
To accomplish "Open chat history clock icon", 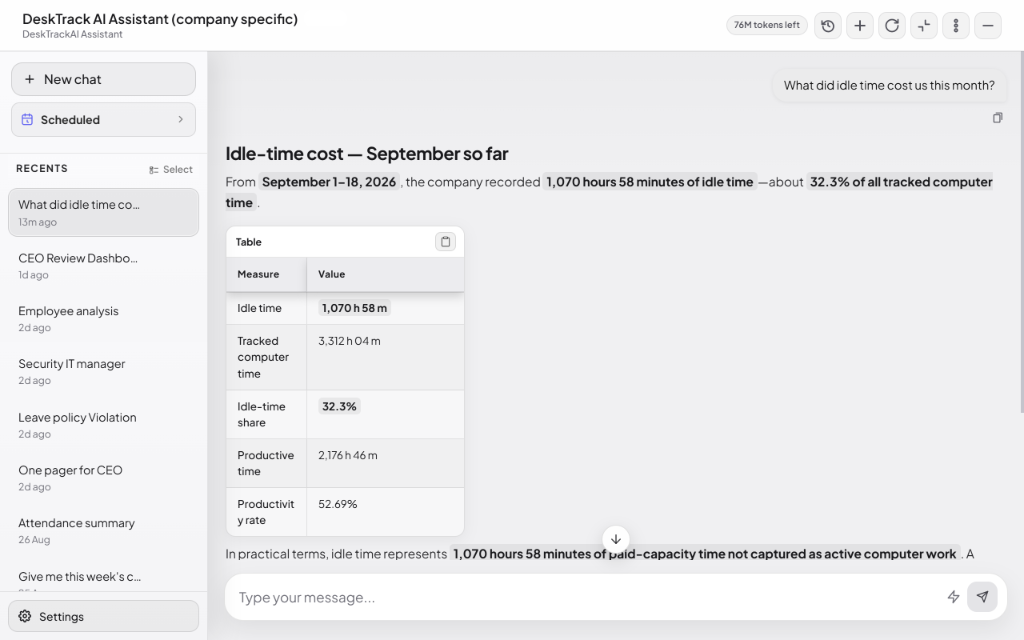I will point(827,26).
